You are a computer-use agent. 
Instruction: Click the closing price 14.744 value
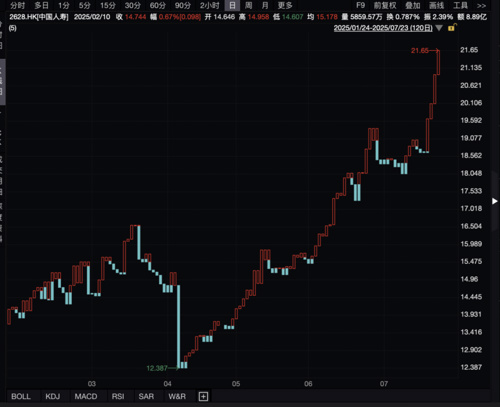135,17
